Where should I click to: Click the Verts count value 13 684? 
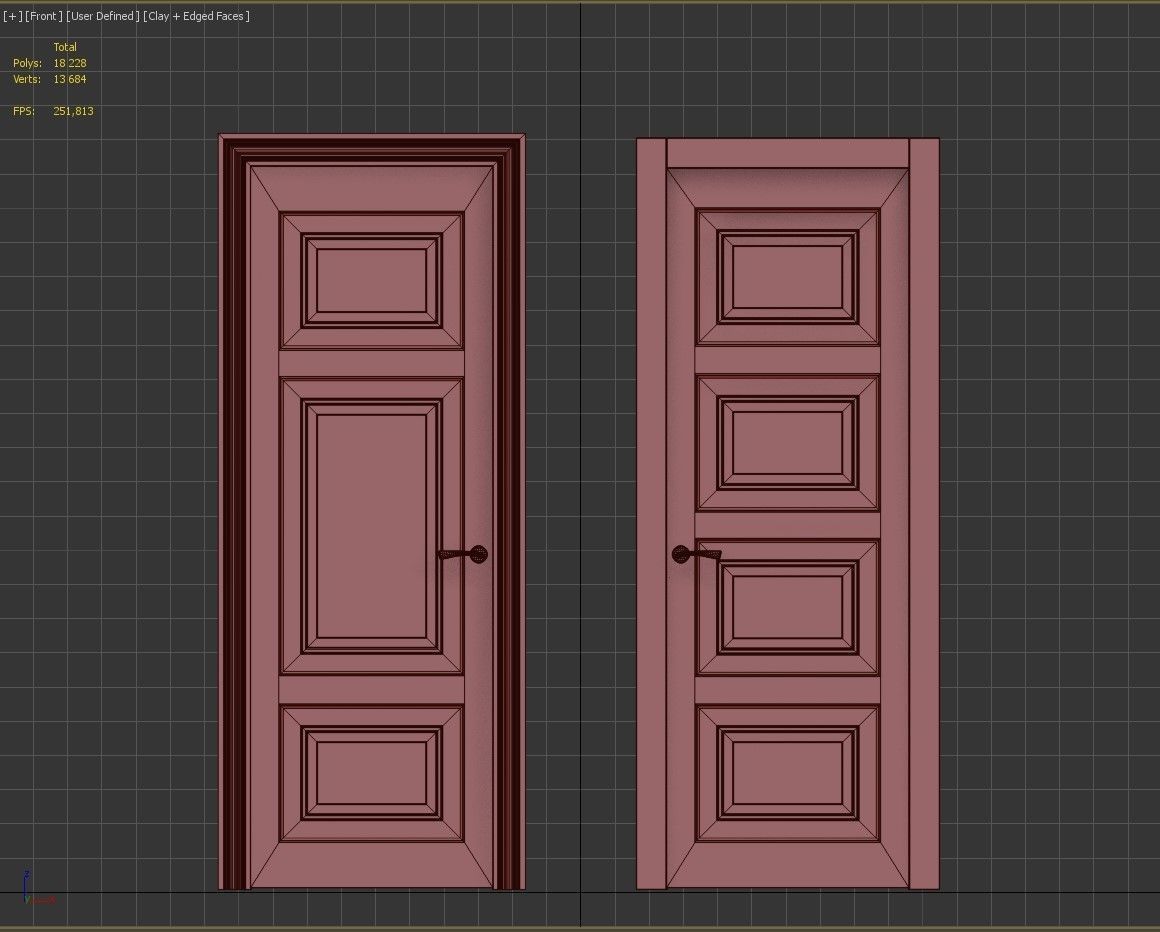point(70,79)
